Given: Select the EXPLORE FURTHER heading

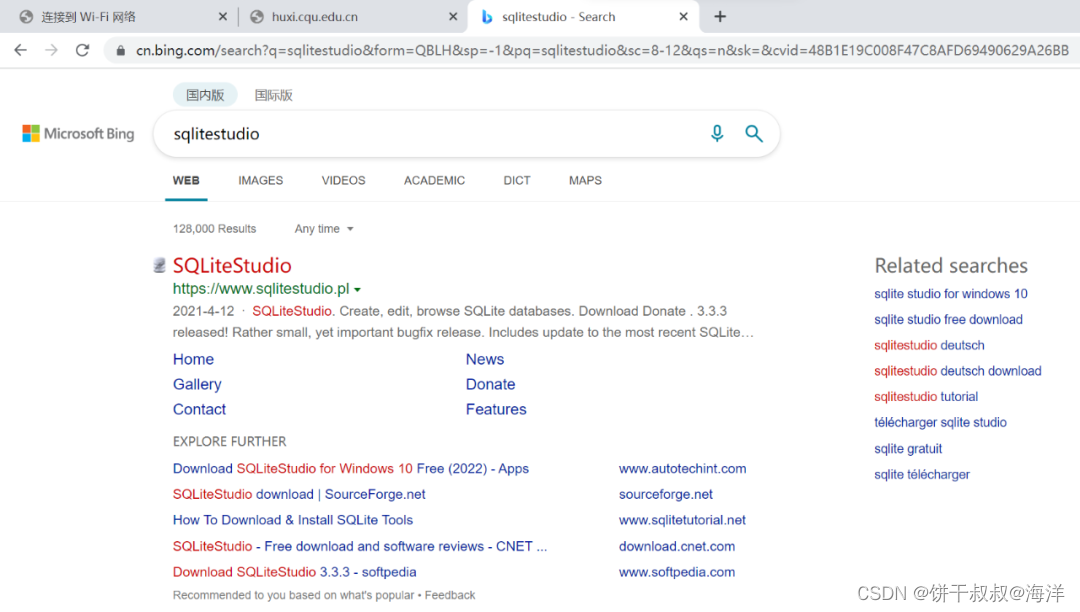Looking at the screenshot, I should 229,441.
